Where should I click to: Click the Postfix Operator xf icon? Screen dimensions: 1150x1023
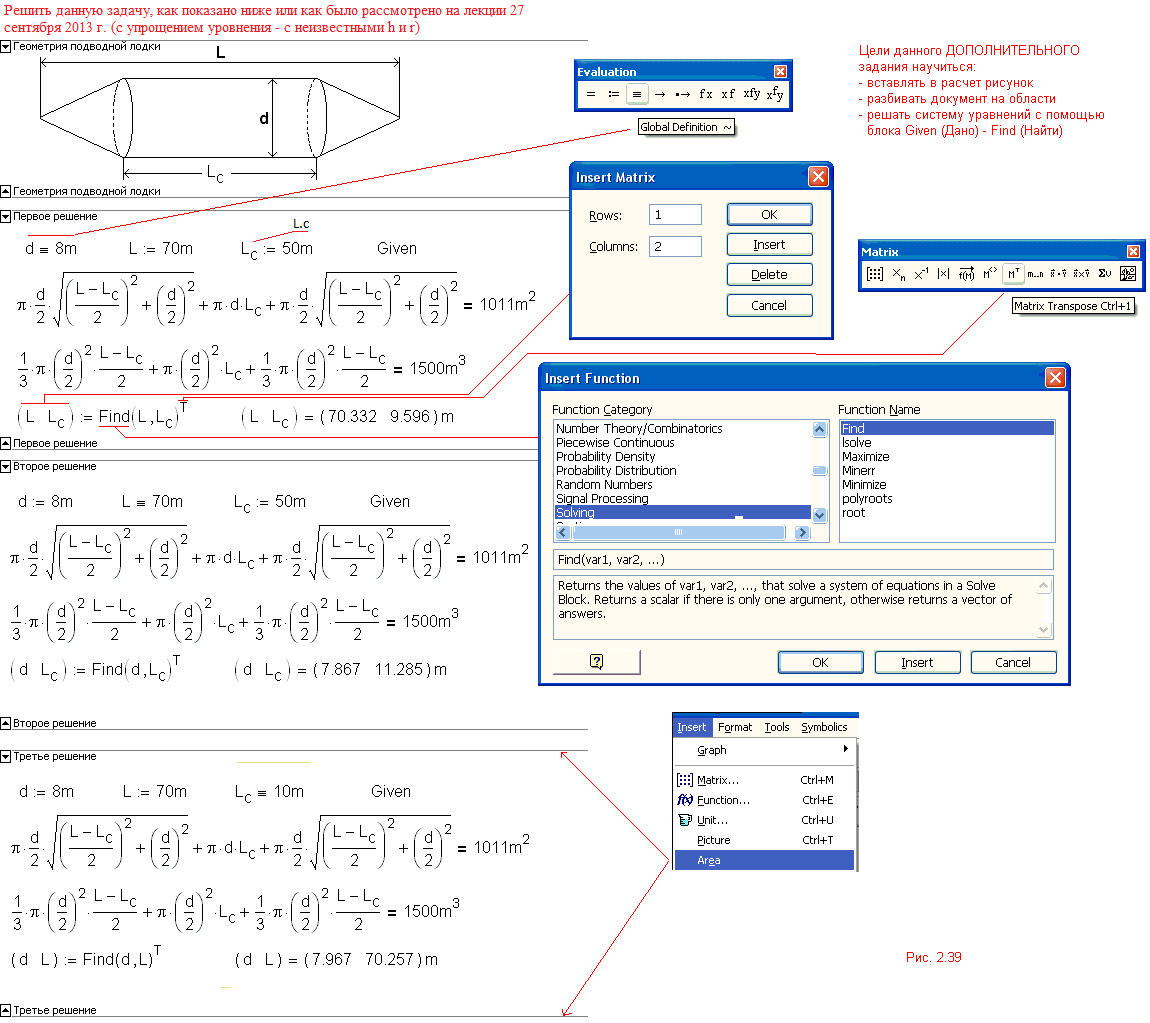(728, 94)
